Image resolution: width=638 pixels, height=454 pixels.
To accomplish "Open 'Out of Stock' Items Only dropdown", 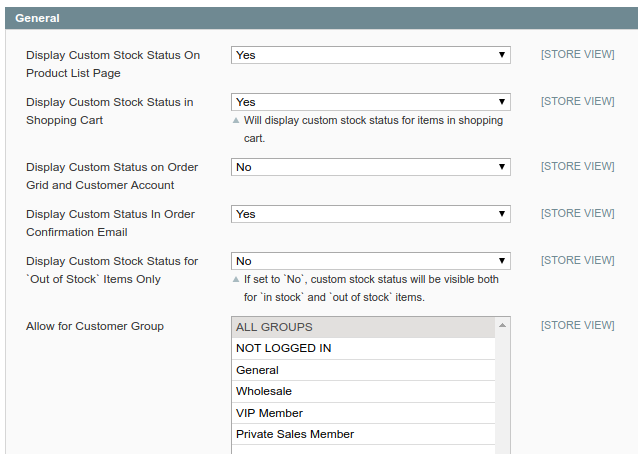I will pyautogui.click(x=370, y=261).
